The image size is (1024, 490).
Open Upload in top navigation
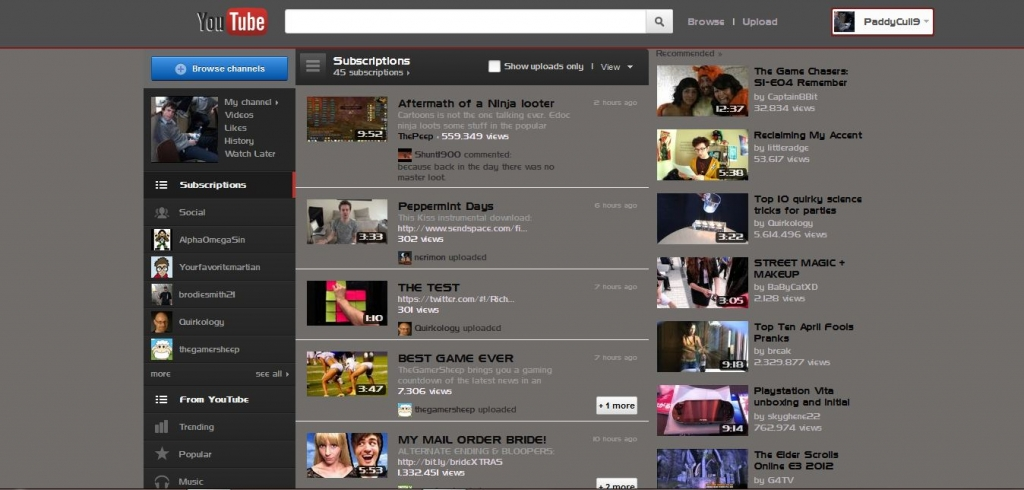click(760, 22)
